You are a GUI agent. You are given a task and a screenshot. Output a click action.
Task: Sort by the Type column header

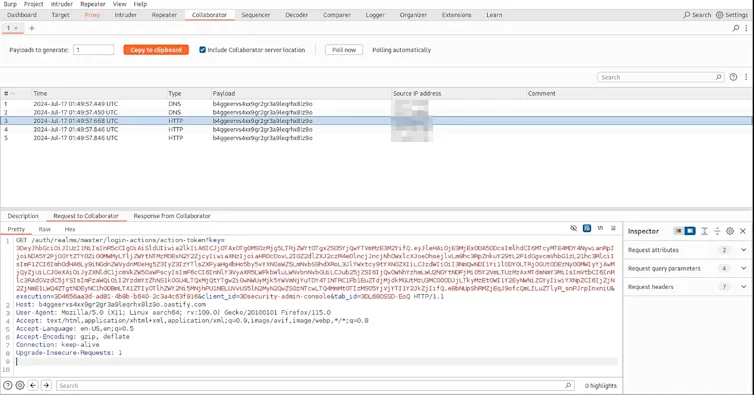pos(188,93)
